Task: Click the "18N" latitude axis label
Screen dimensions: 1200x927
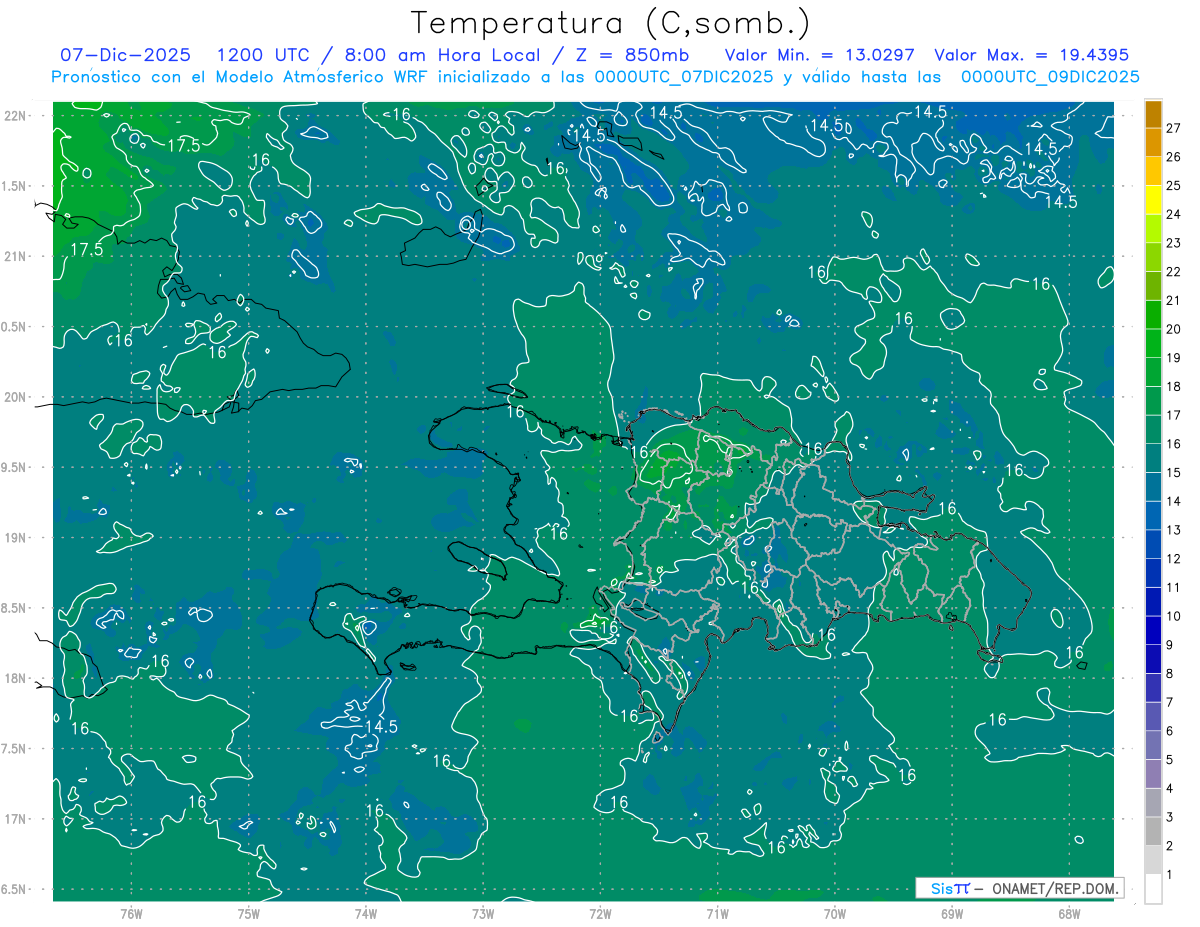Action: pos(16,678)
